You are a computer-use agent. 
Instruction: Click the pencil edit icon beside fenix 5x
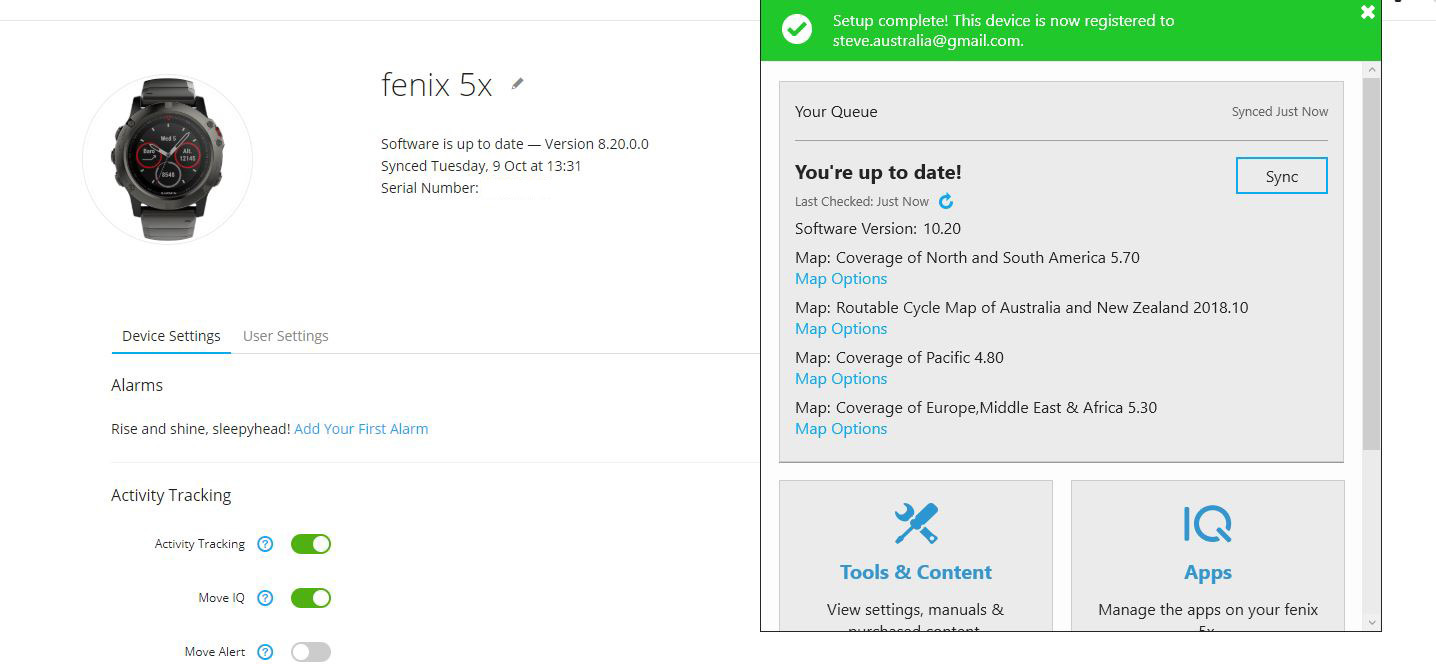(517, 84)
